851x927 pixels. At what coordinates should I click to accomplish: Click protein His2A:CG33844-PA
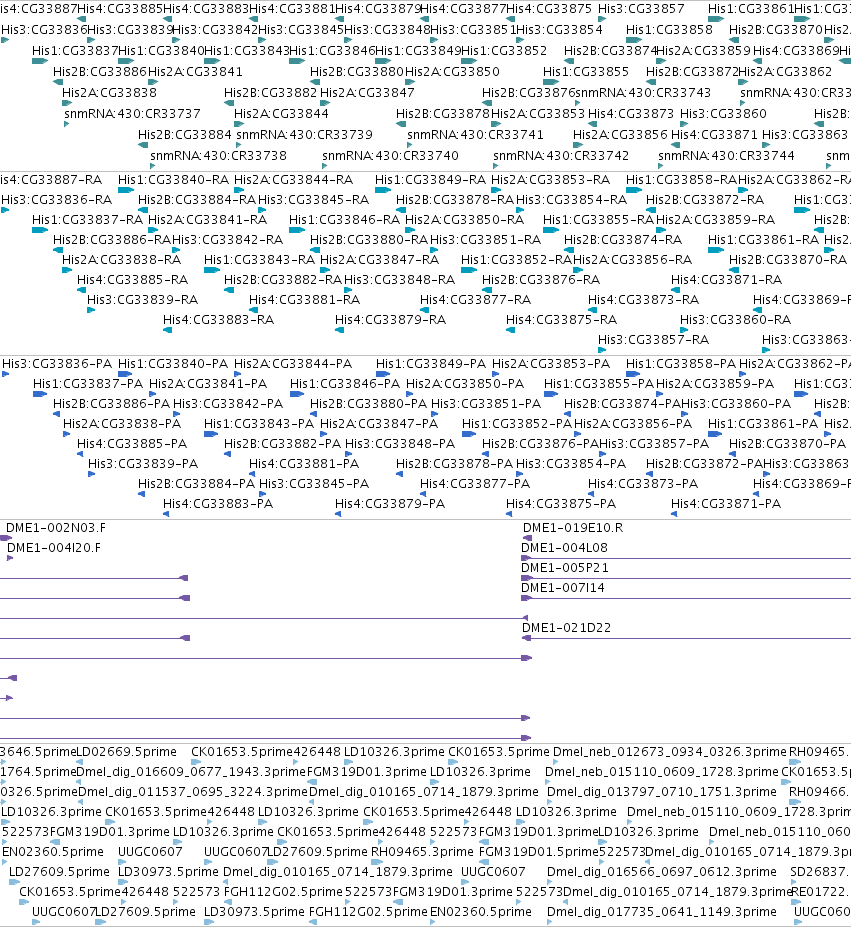(x=293, y=364)
